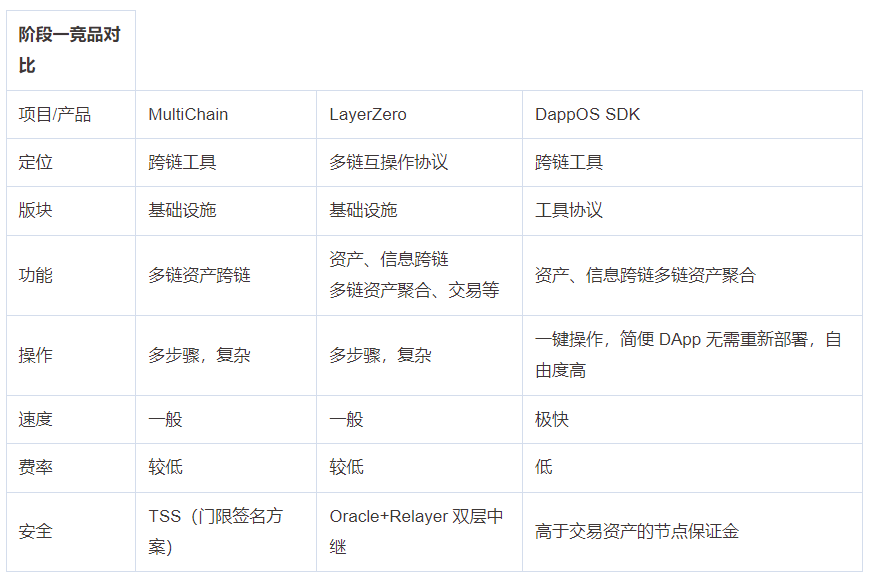The image size is (872, 578).
Task: Select '高于交易资产的节点保证金' cell
Action: (x=692, y=532)
